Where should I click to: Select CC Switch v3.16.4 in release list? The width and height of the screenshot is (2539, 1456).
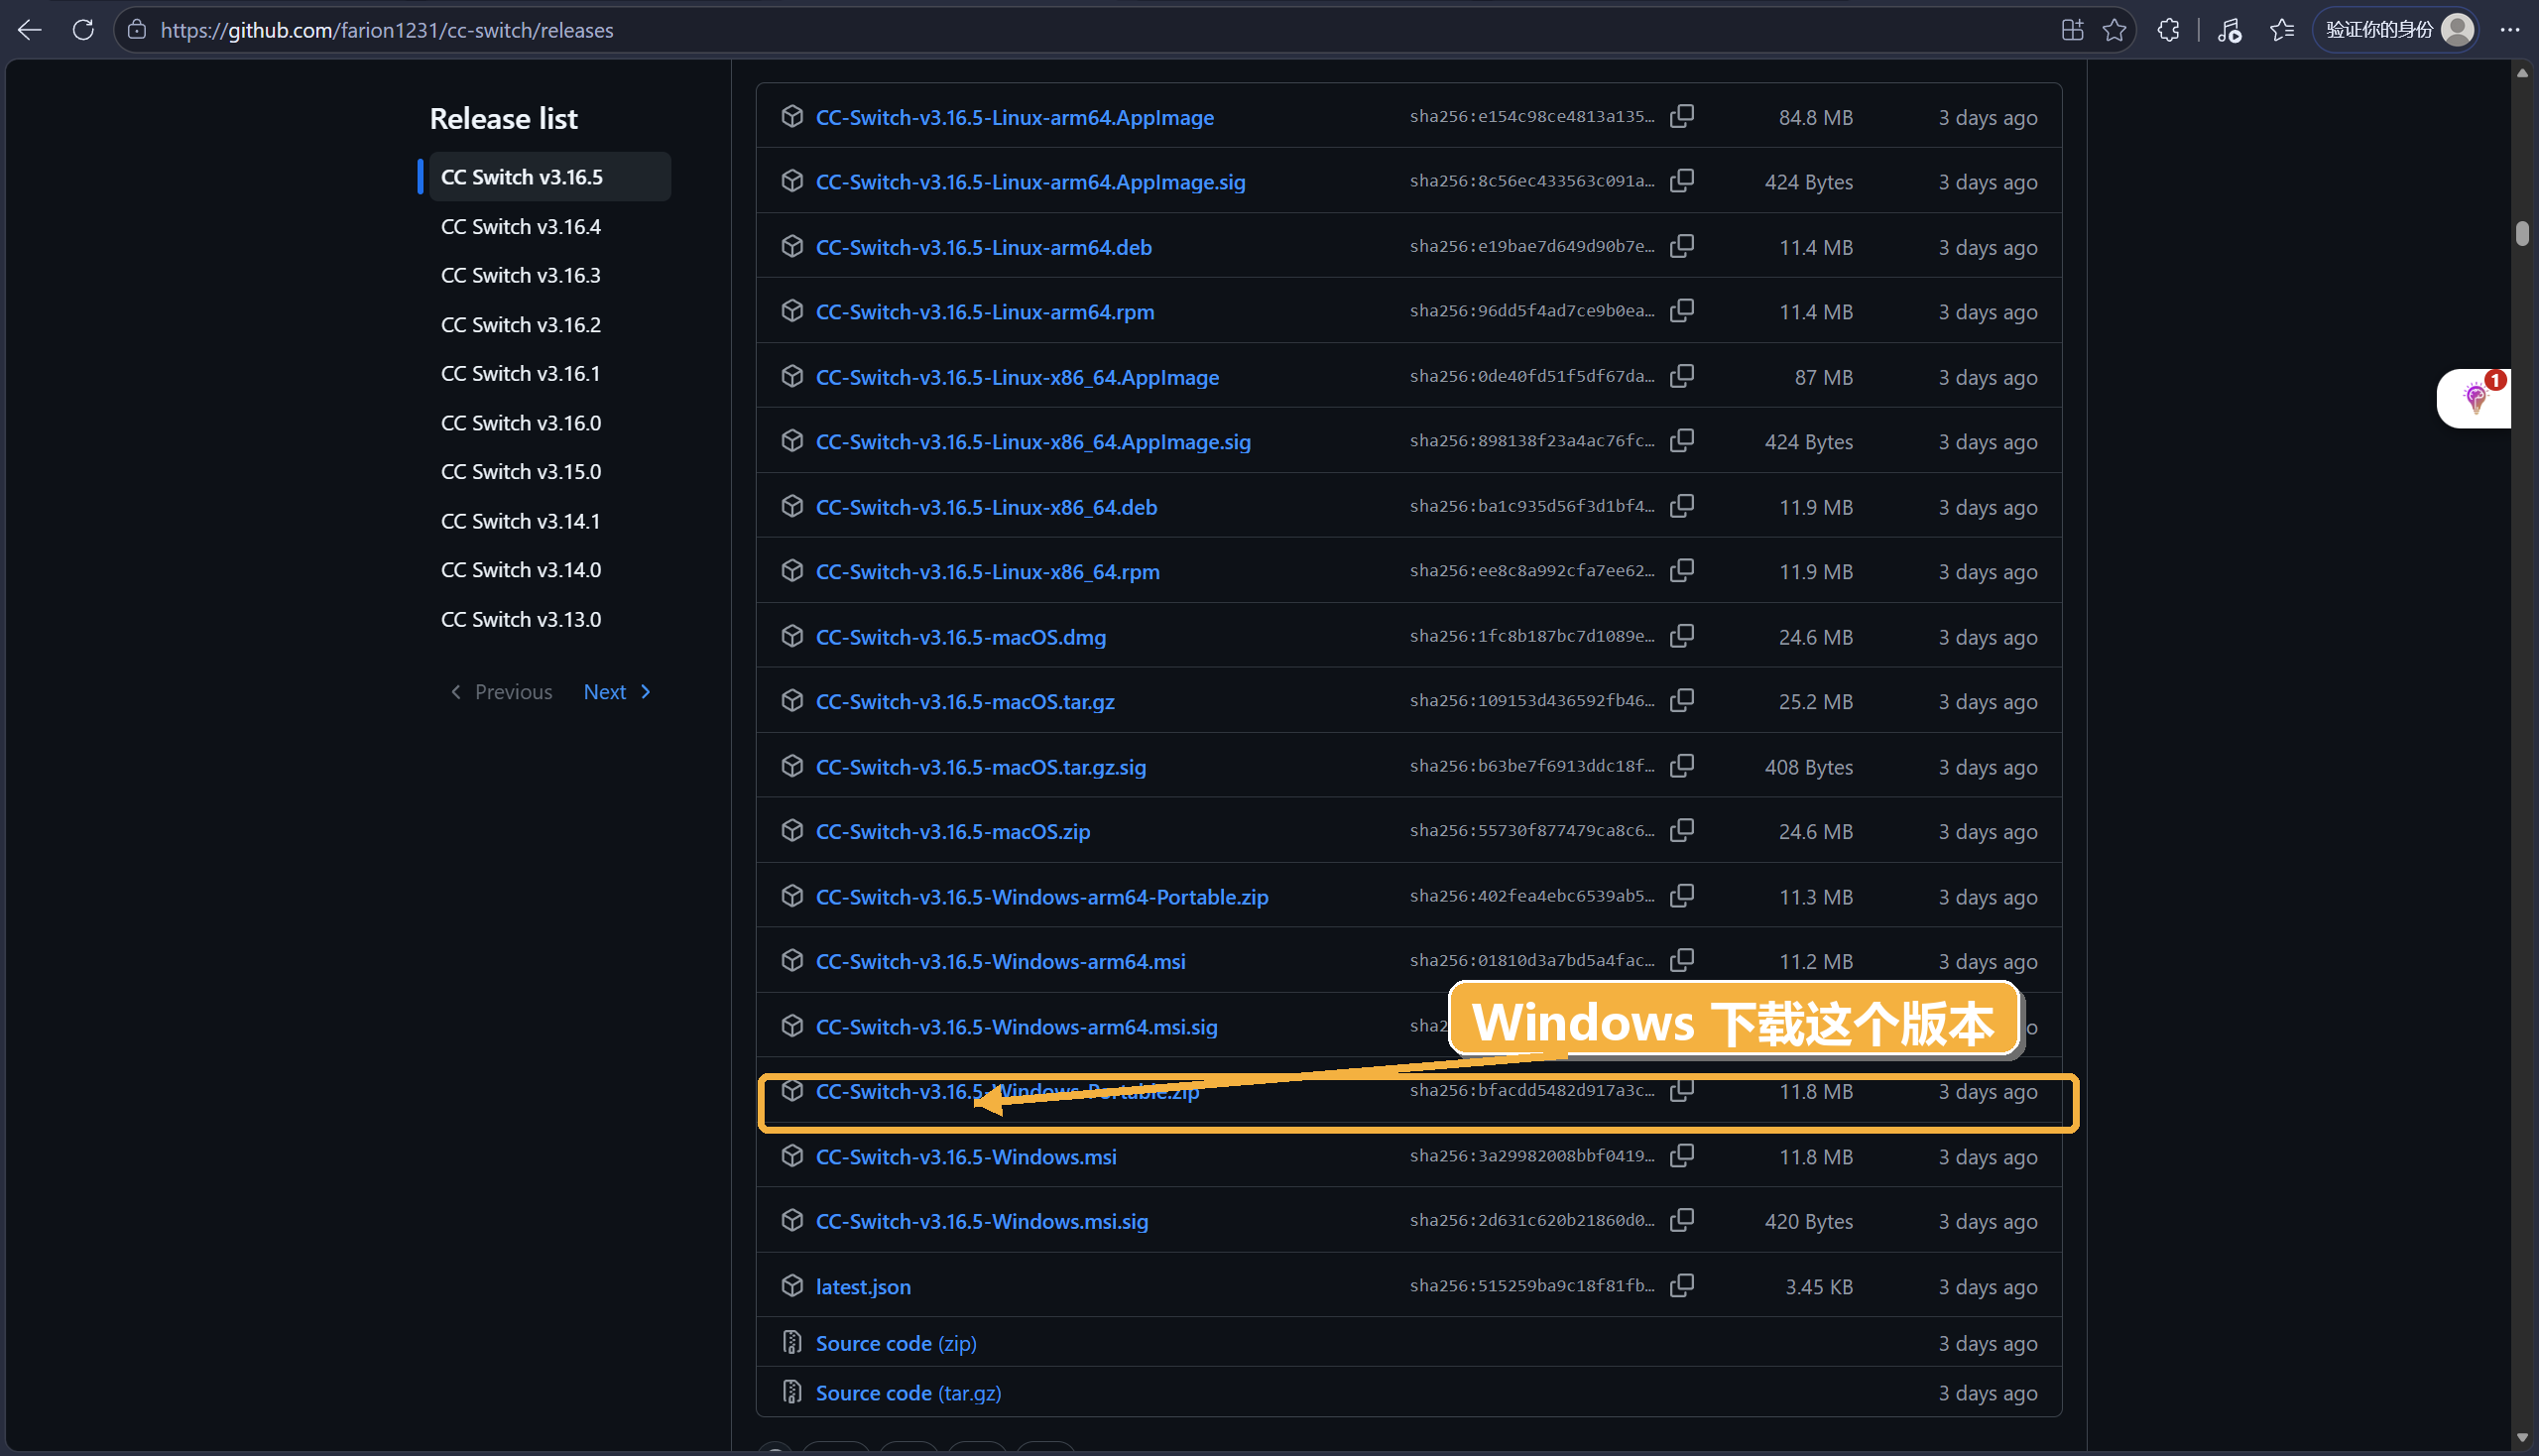(x=521, y=227)
